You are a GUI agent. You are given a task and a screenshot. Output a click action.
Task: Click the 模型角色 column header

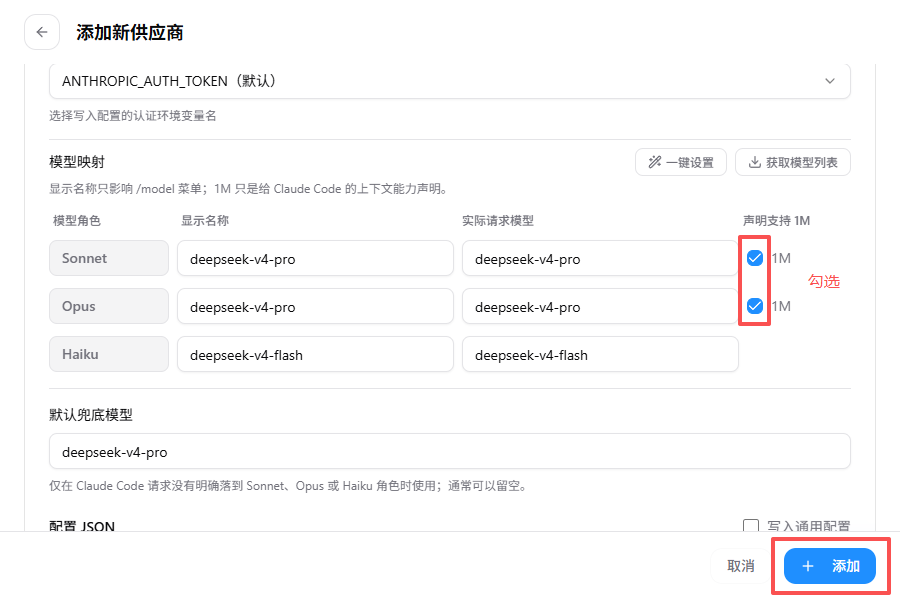[x=77, y=220]
